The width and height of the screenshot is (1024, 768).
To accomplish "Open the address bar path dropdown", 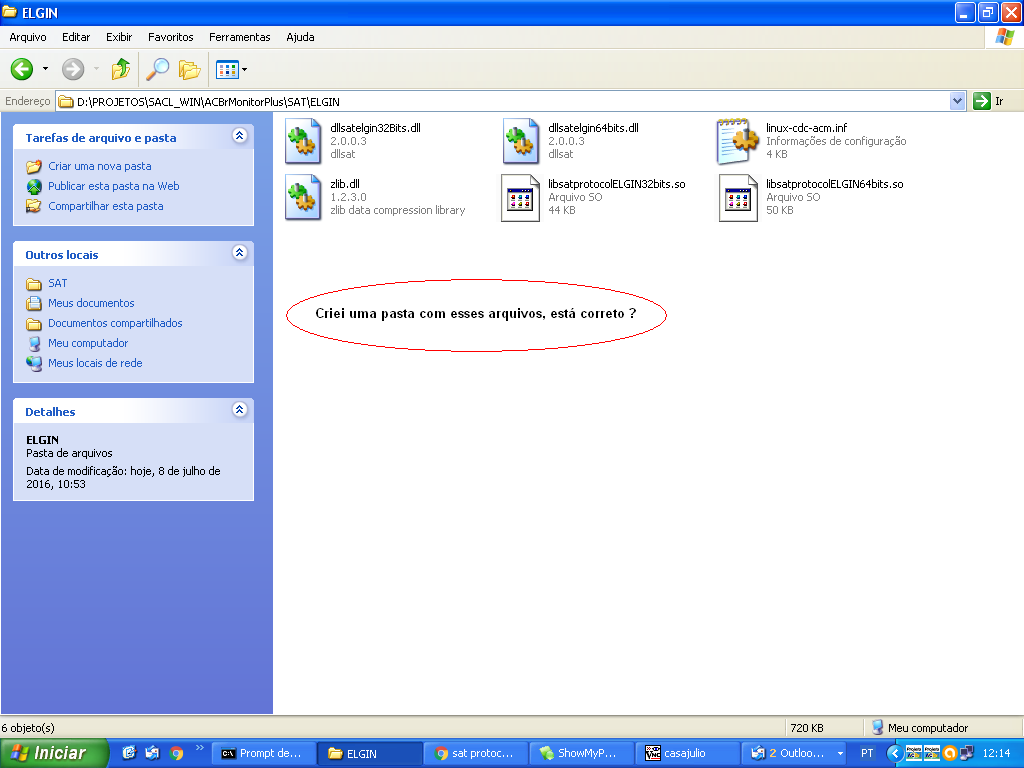I will 957,101.
